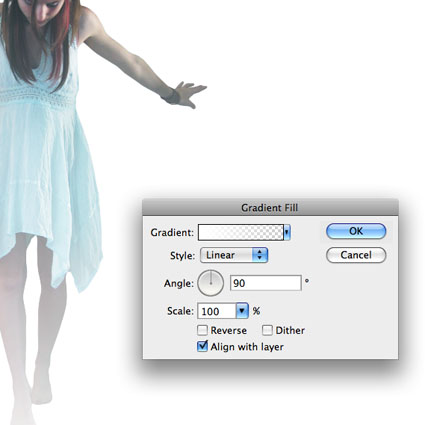Click the Angle dial control
Screen dimensions: 425x425
211,283
